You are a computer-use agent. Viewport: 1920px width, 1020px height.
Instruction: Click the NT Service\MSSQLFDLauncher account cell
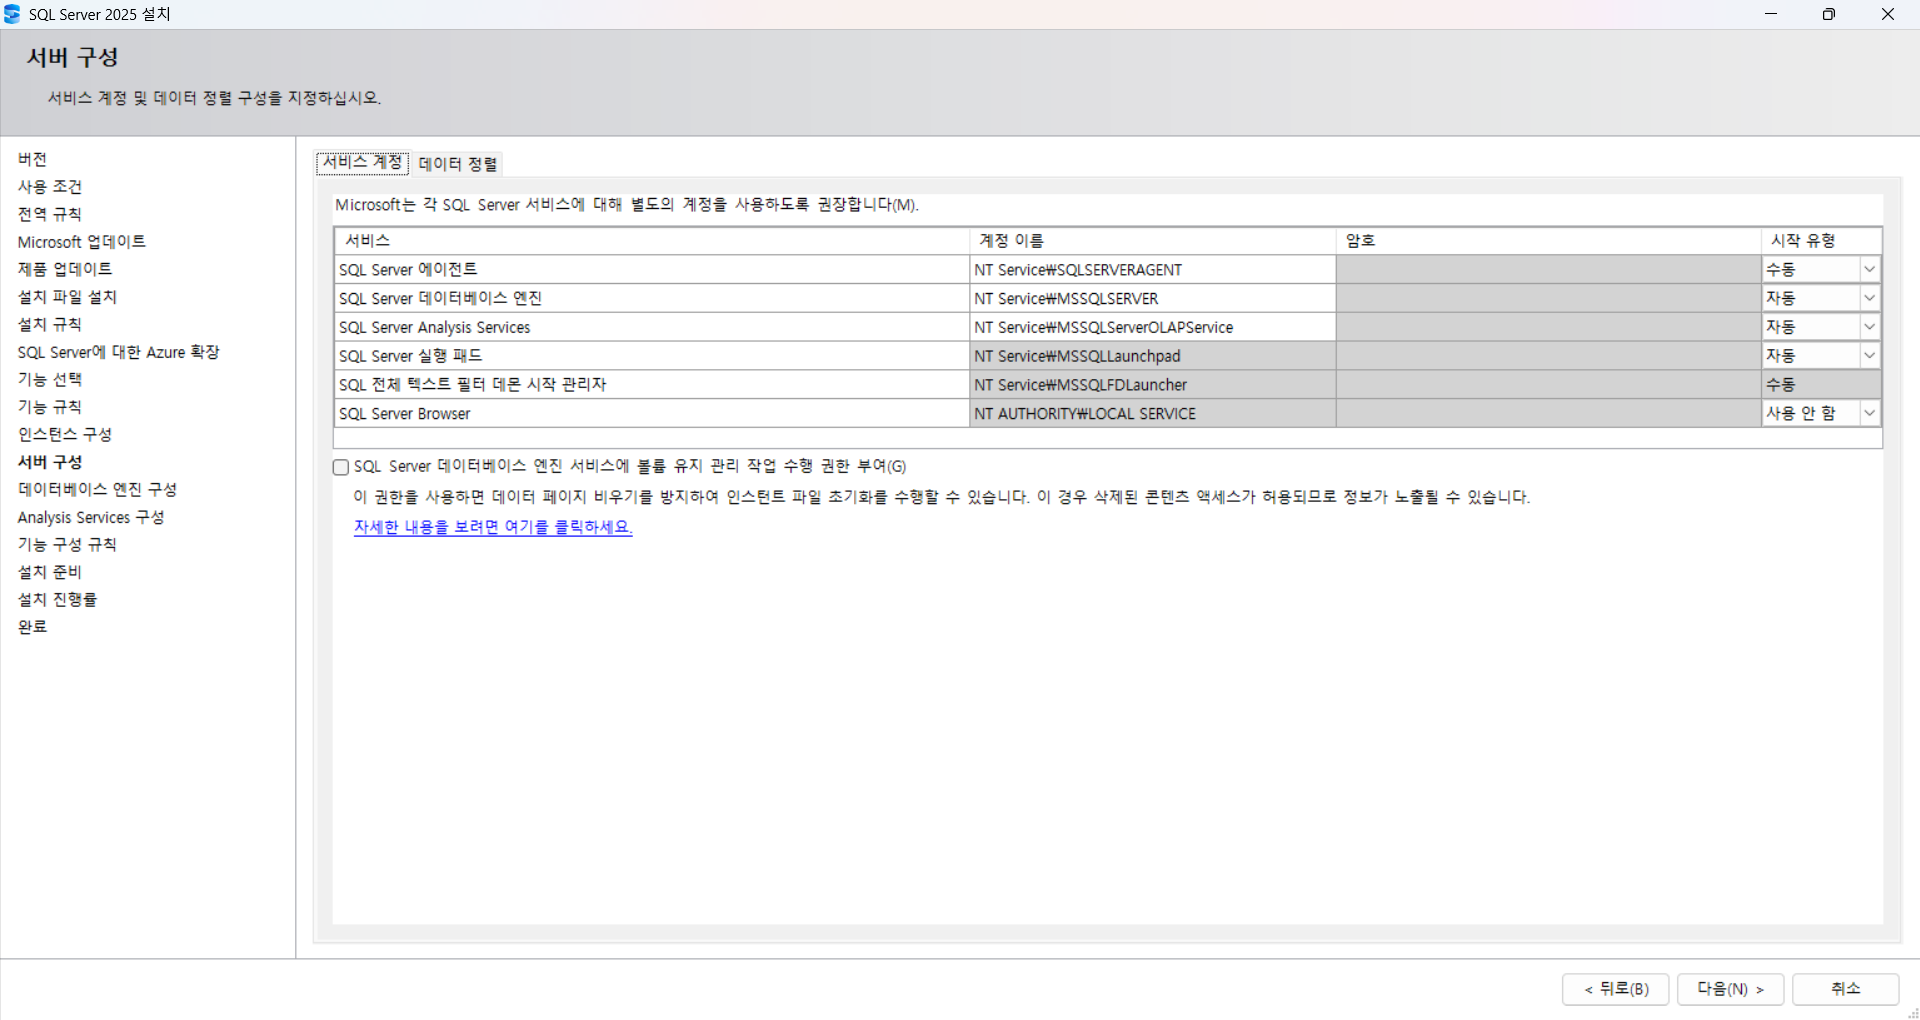(x=1152, y=385)
